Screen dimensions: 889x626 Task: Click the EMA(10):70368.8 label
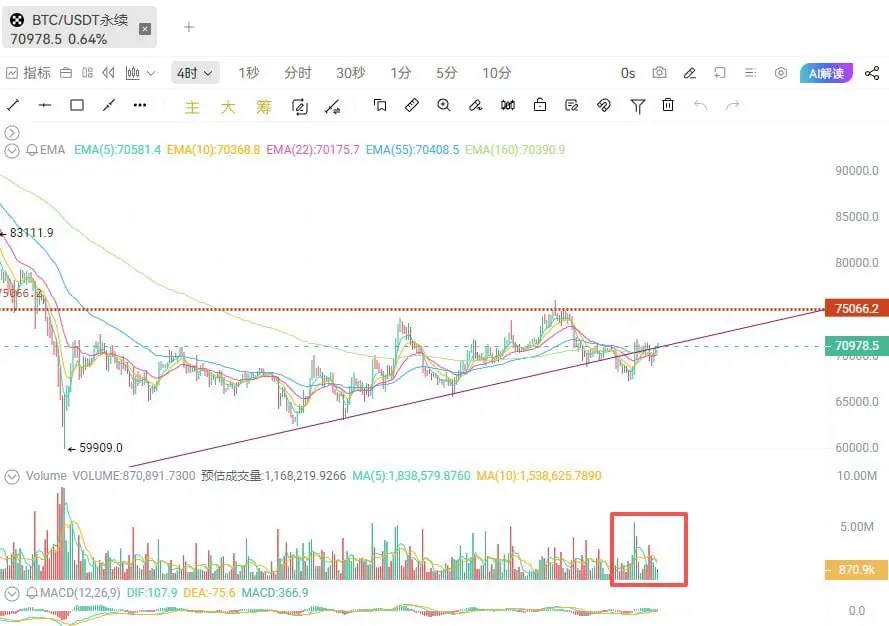pos(213,150)
